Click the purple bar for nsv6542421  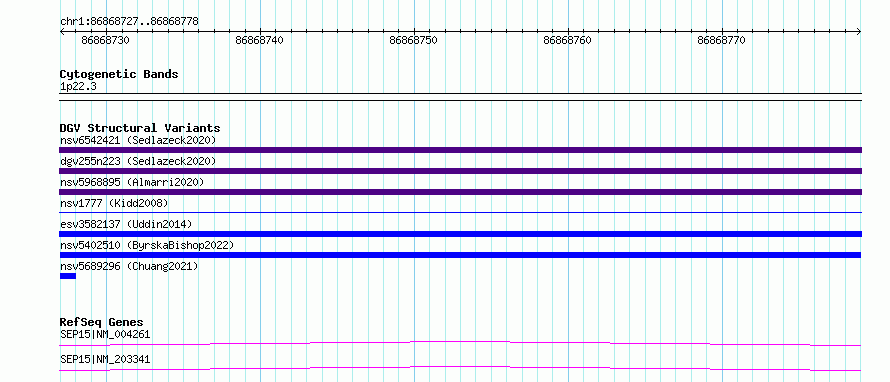coord(460,150)
